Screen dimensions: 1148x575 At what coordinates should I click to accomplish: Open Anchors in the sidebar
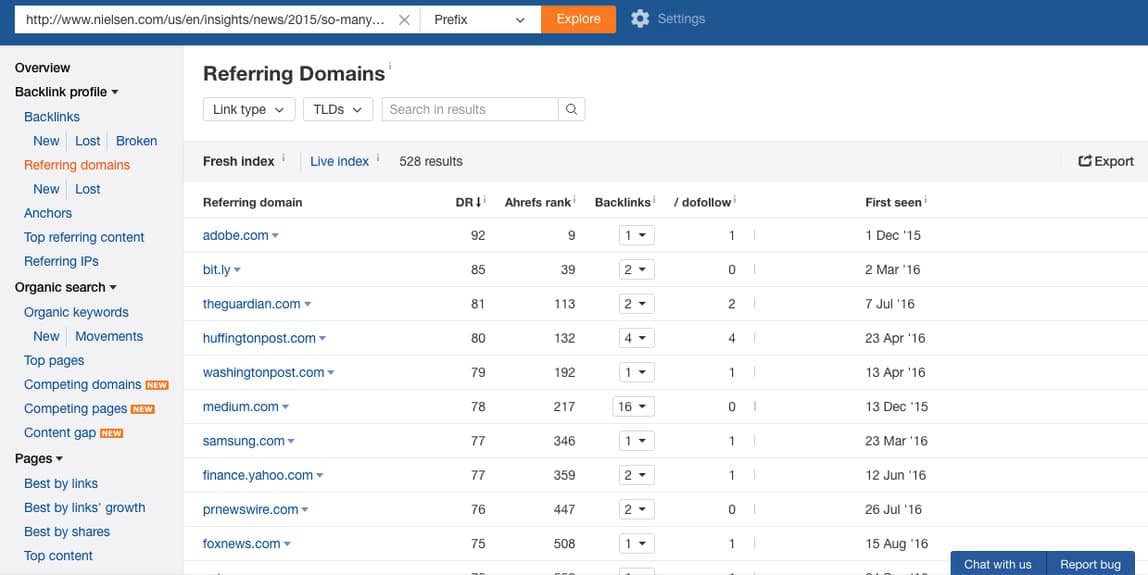(48, 213)
